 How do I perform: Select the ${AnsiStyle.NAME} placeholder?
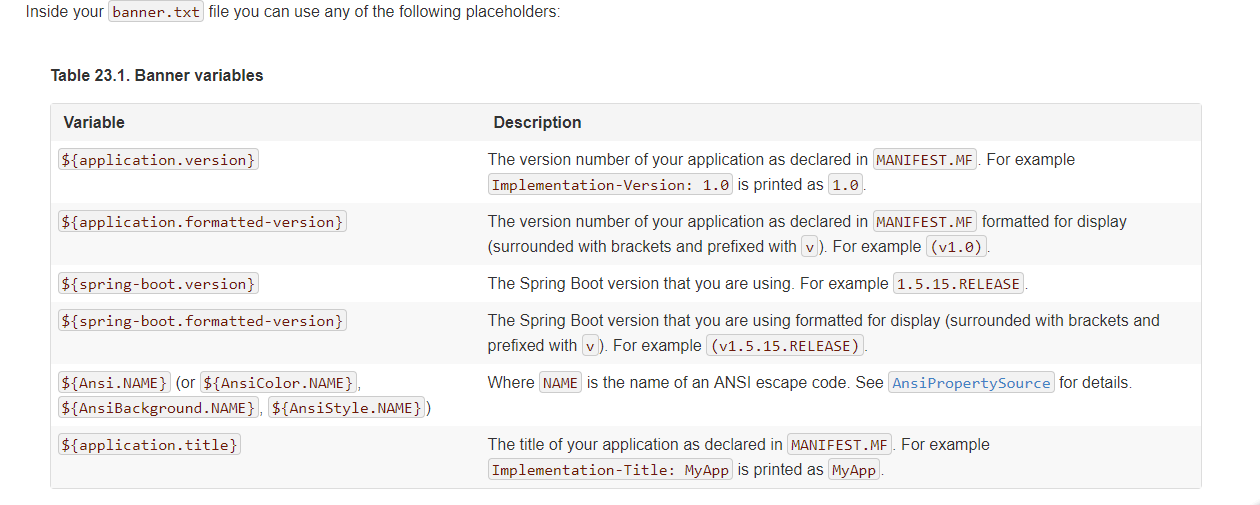pos(347,408)
